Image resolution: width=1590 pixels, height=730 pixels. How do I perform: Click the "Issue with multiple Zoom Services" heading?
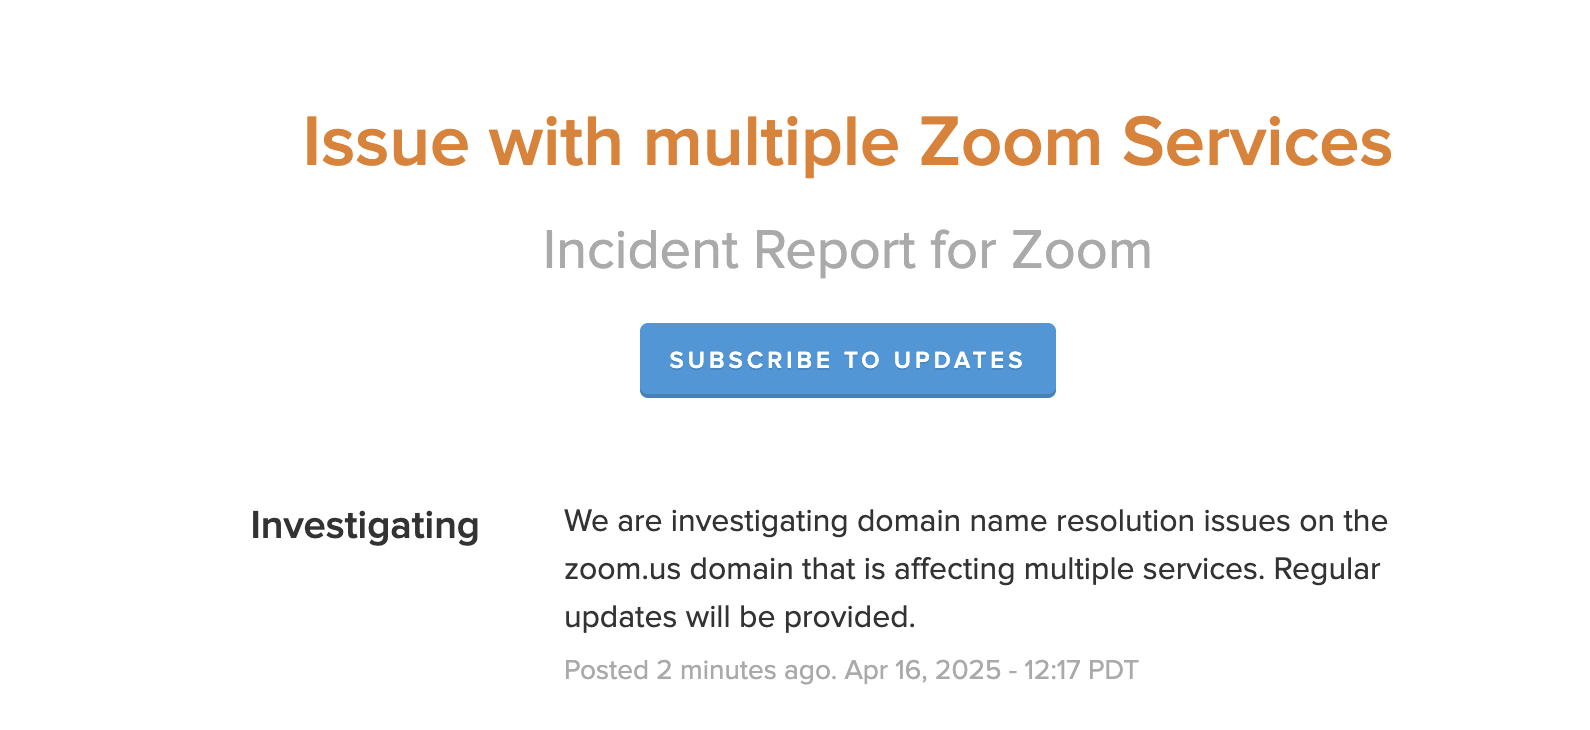coord(847,142)
